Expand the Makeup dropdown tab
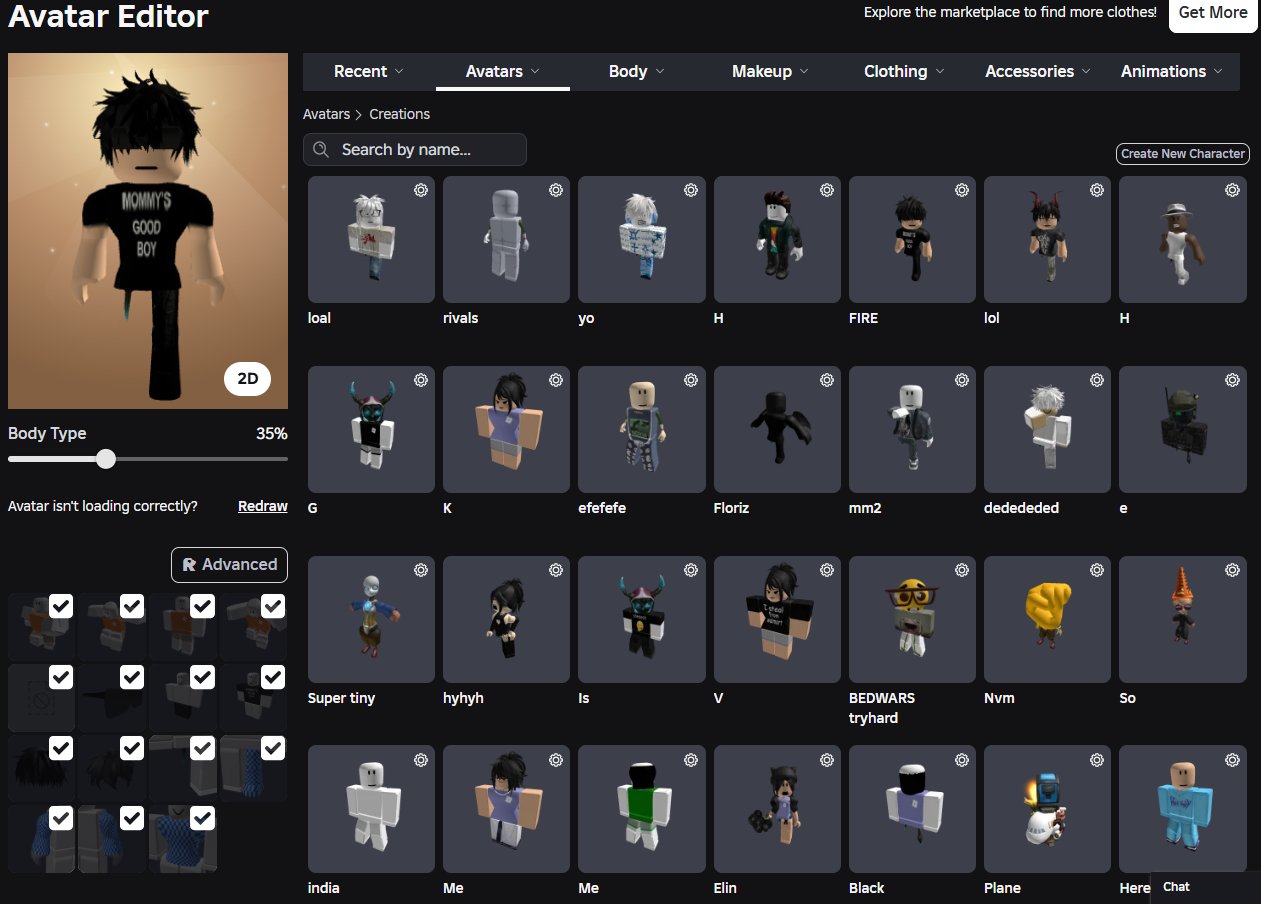Image resolution: width=1261 pixels, height=904 pixels. 770,71
